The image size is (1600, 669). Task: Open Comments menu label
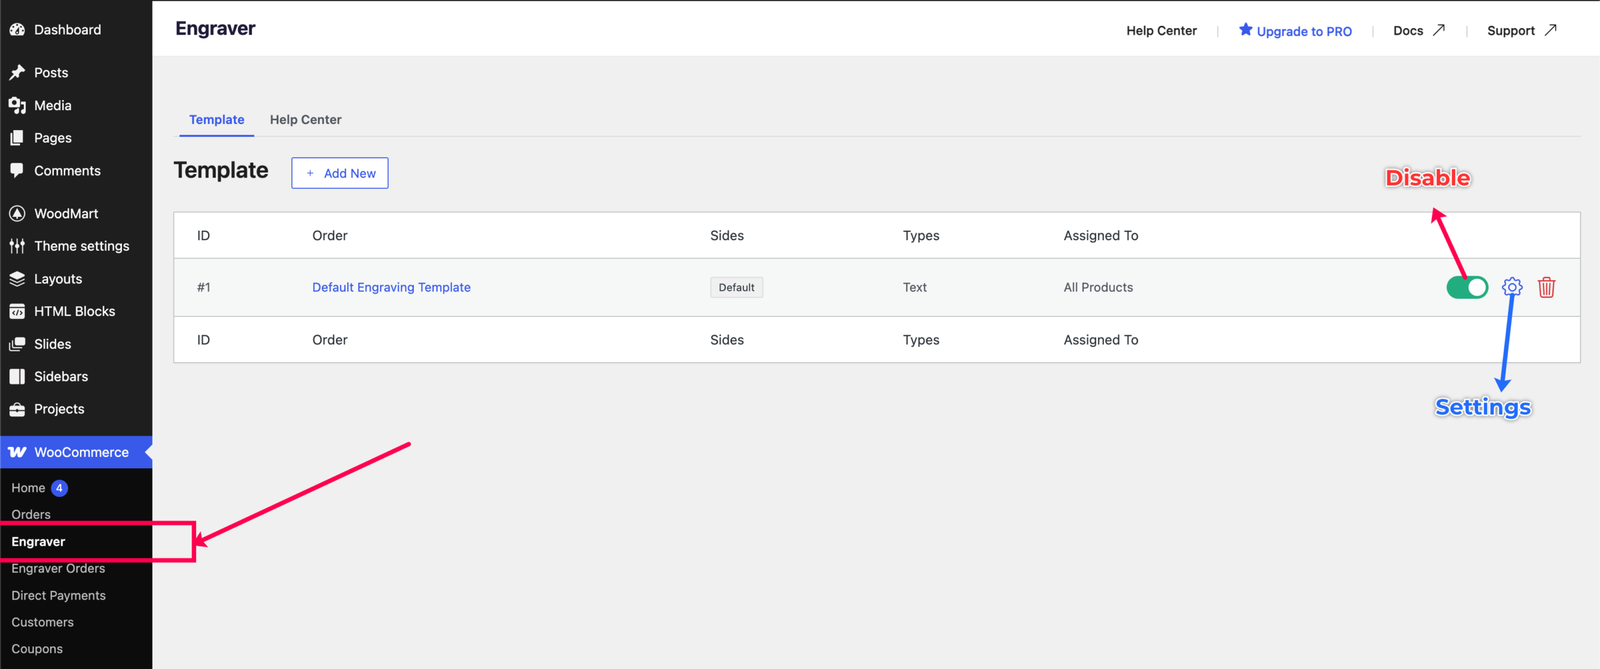(x=67, y=171)
